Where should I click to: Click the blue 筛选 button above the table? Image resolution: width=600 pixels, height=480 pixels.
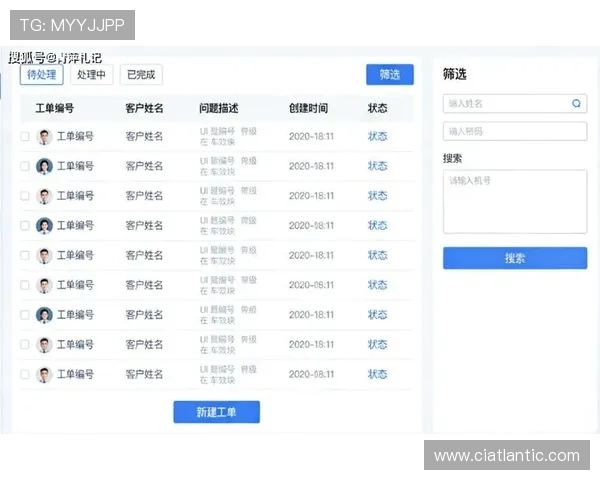390,75
